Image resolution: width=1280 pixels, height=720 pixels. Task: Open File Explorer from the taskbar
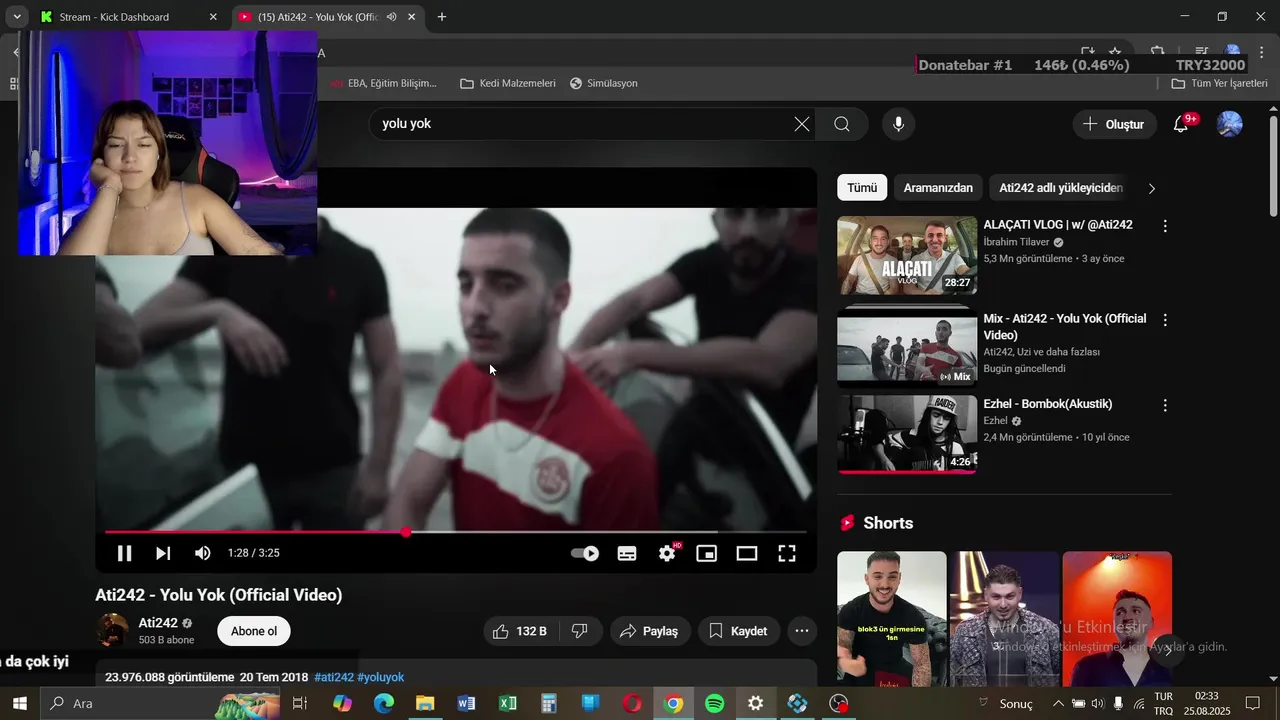pyautogui.click(x=425, y=703)
